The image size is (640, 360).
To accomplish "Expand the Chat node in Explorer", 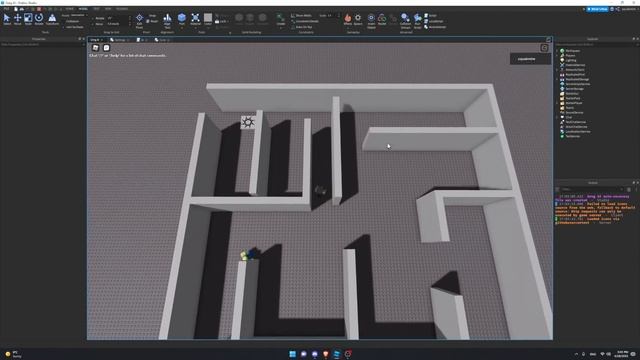I will [x=558, y=117].
